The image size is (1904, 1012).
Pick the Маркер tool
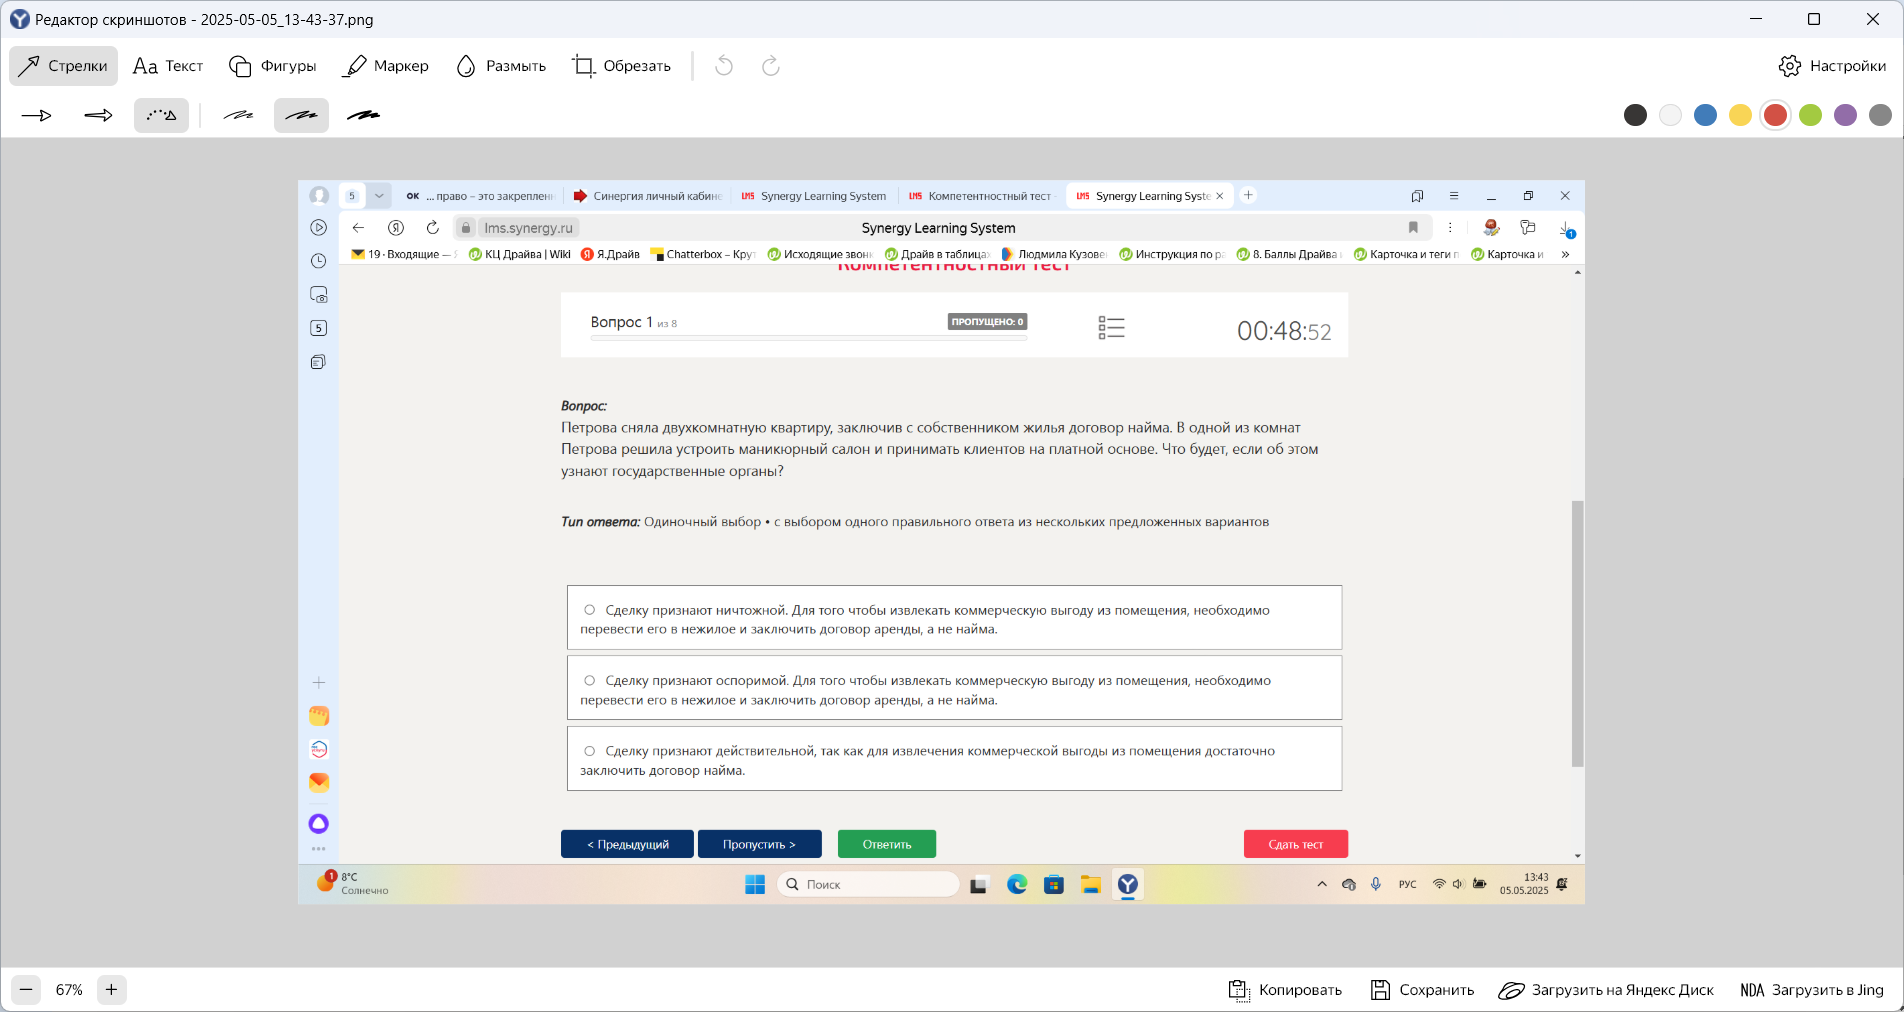click(386, 66)
